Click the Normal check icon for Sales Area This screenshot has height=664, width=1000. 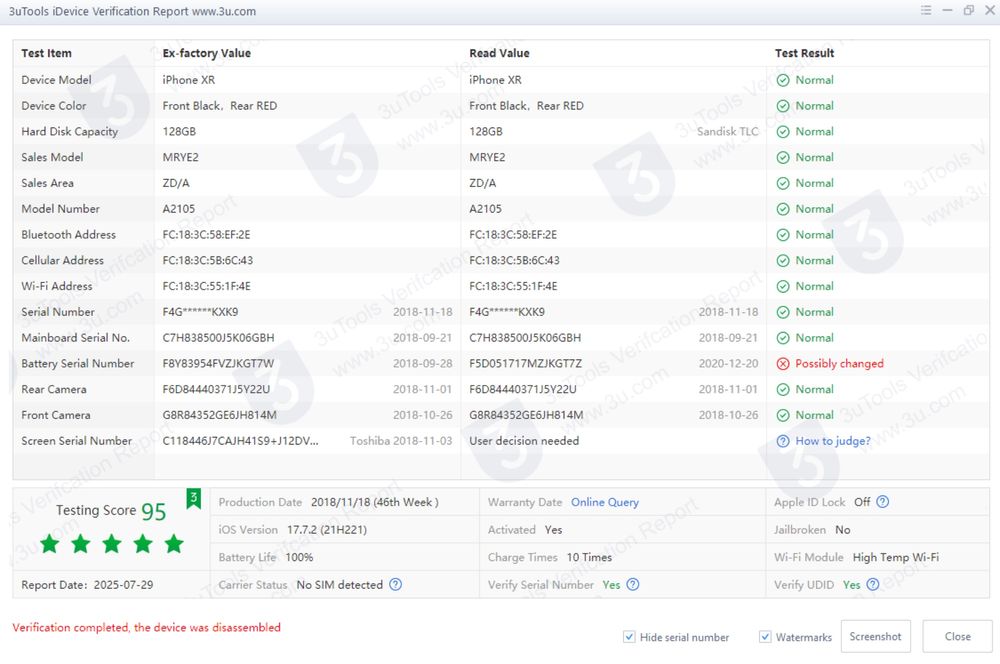[x=783, y=184]
